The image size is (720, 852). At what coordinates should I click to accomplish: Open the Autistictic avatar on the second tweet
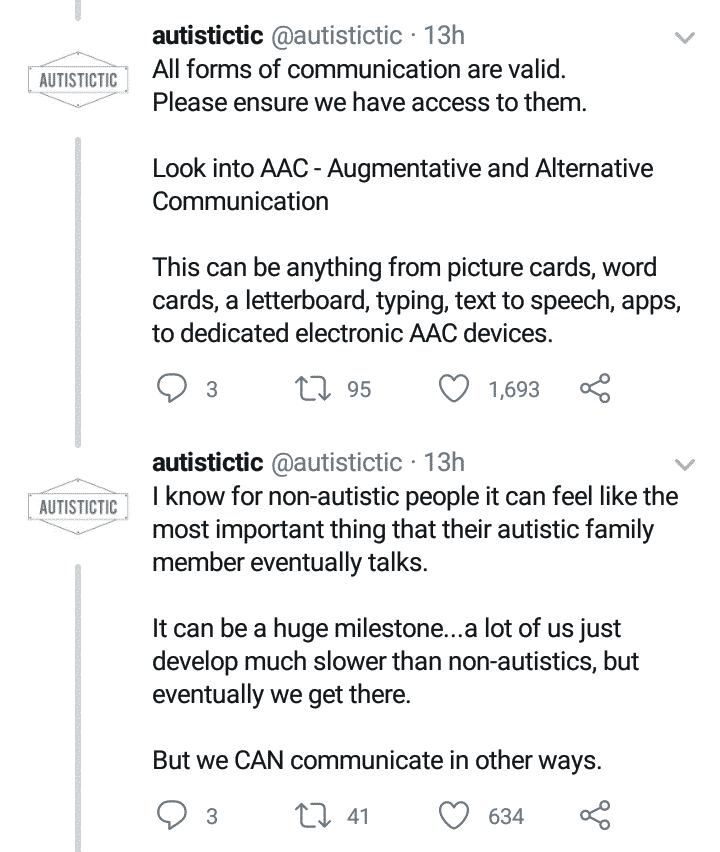(x=77, y=505)
